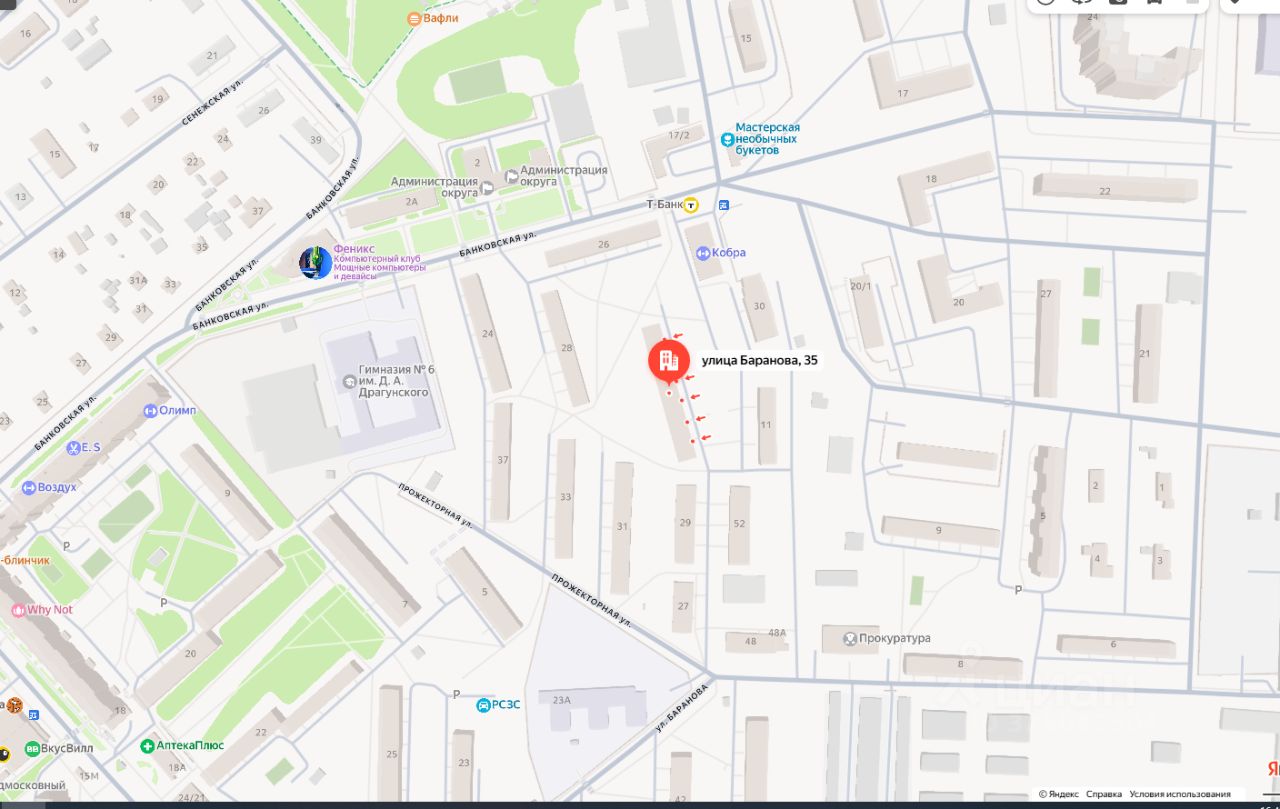The height and width of the screenshot is (809, 1280).
Task: Click the red улица Баранова, 35 pin
Action: tap(668, 363)
